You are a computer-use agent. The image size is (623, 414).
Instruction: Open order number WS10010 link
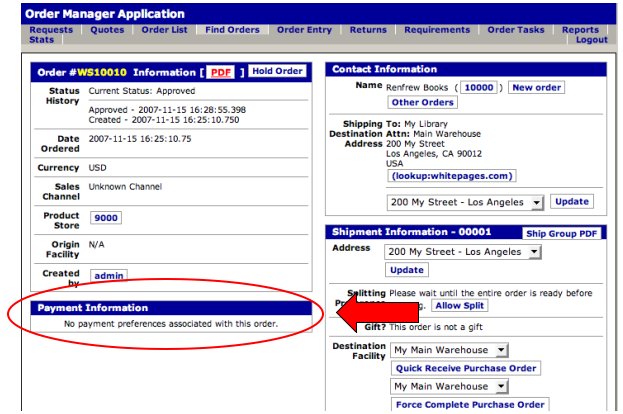click(102, 72)
